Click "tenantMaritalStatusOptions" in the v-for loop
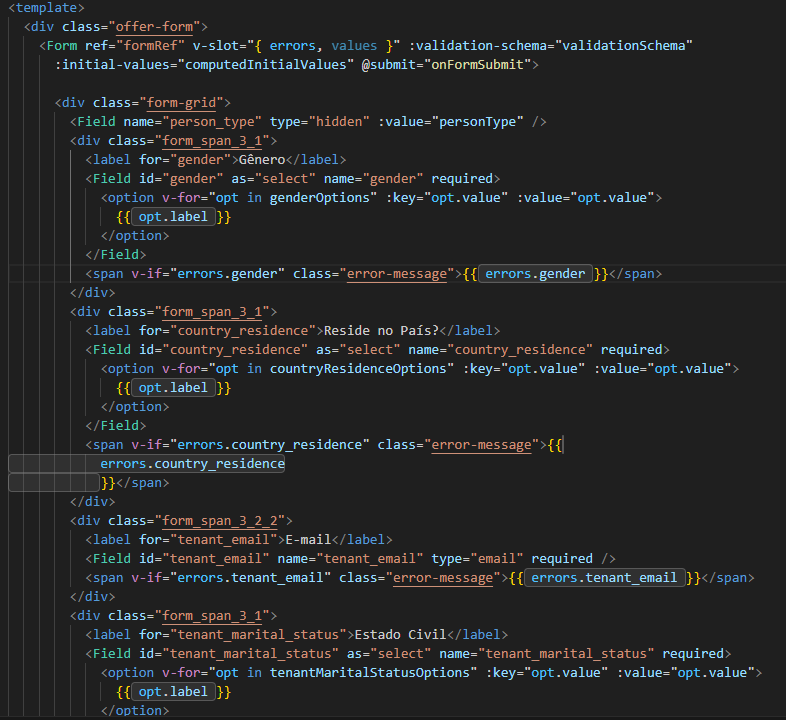Viewport: 786px width, 720px height. tap(375, 673)
